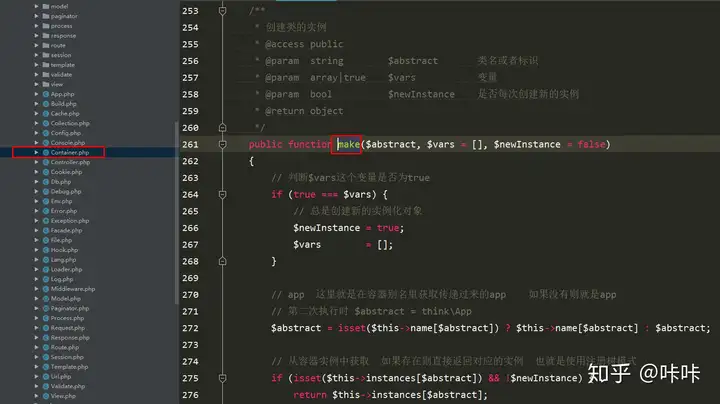Click line number 272 in the gutter
Viewport: 720px width, 404px height.
[x=190, y=328]
